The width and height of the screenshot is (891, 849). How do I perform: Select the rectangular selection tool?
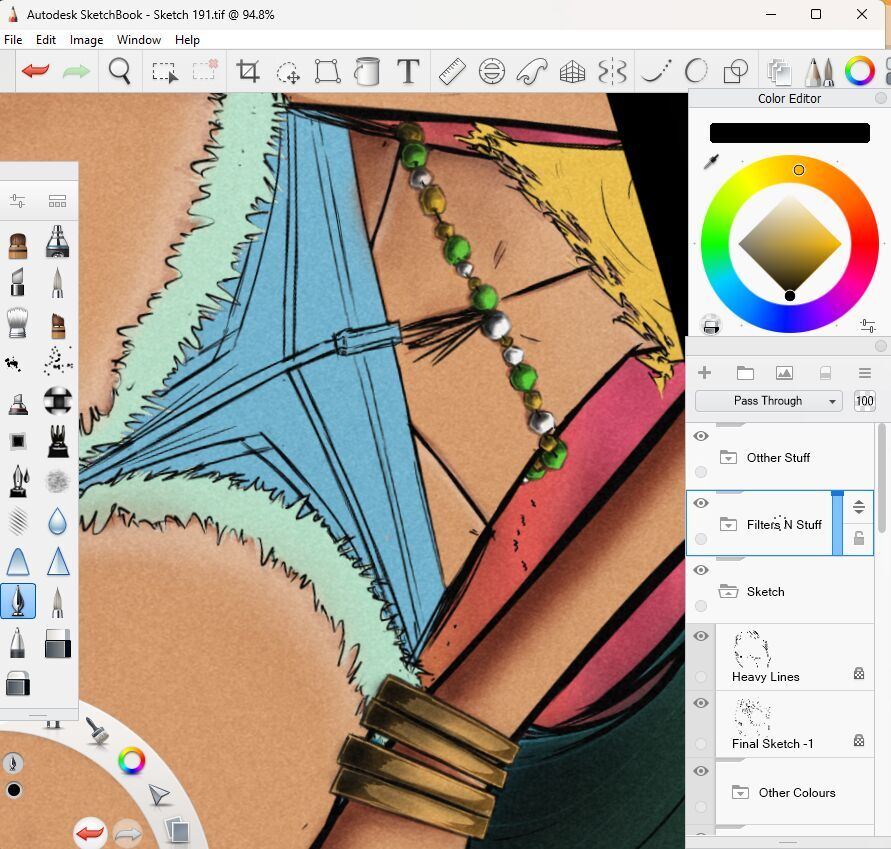point(164,72)
